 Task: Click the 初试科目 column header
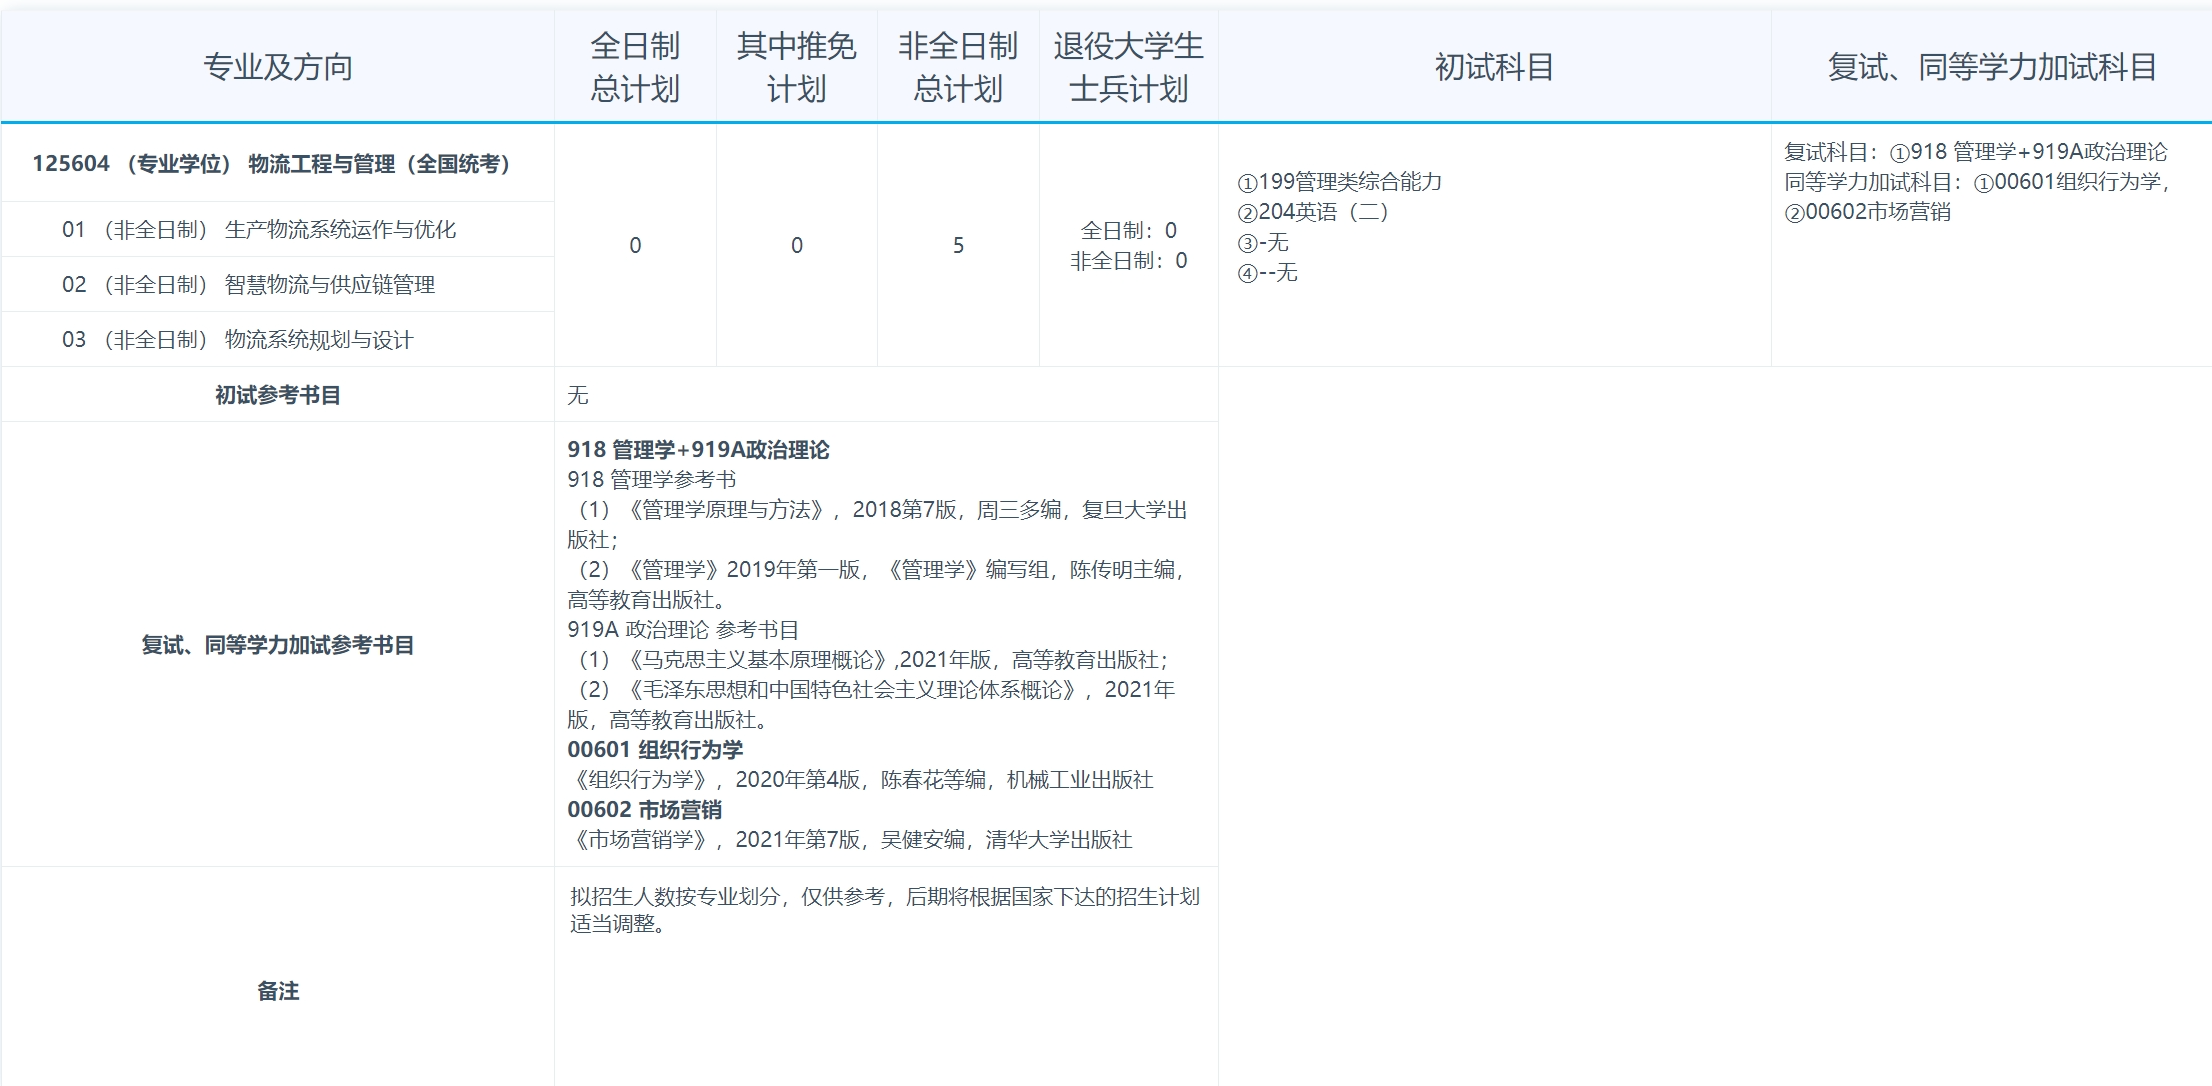click(x=1494, y=68)
